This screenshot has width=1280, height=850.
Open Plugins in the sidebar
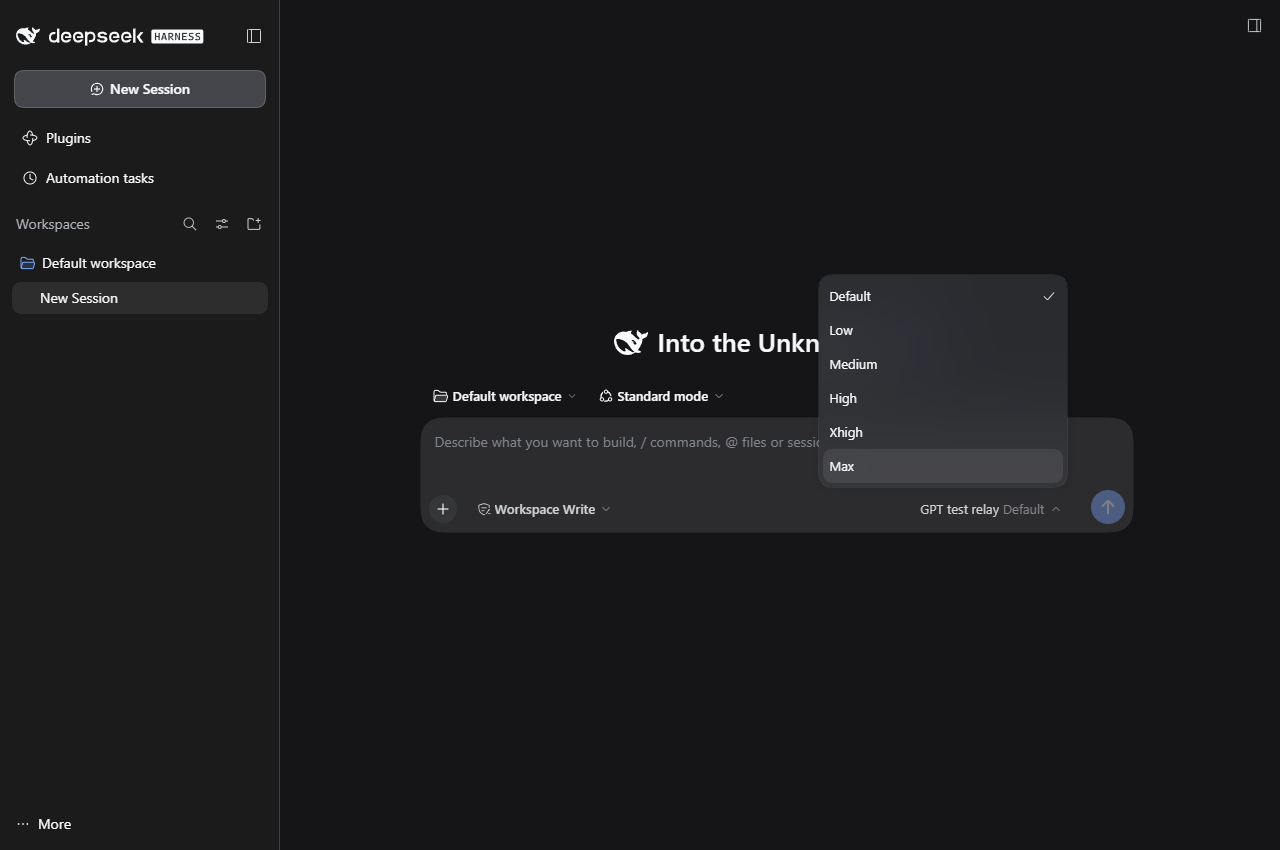pyautogui.click(x=140, y=138)
